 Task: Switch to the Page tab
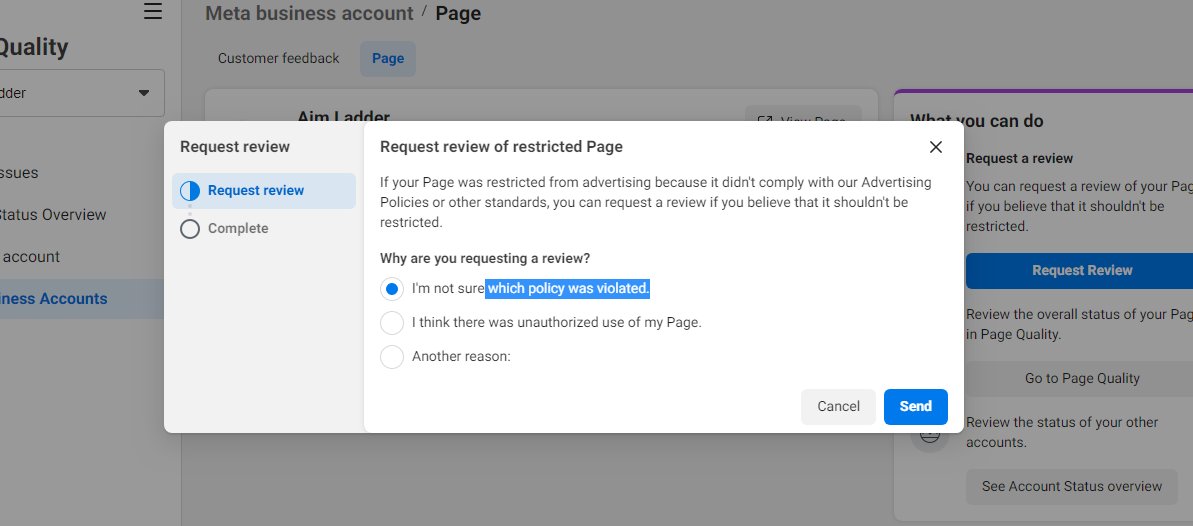tap(388, 59)
